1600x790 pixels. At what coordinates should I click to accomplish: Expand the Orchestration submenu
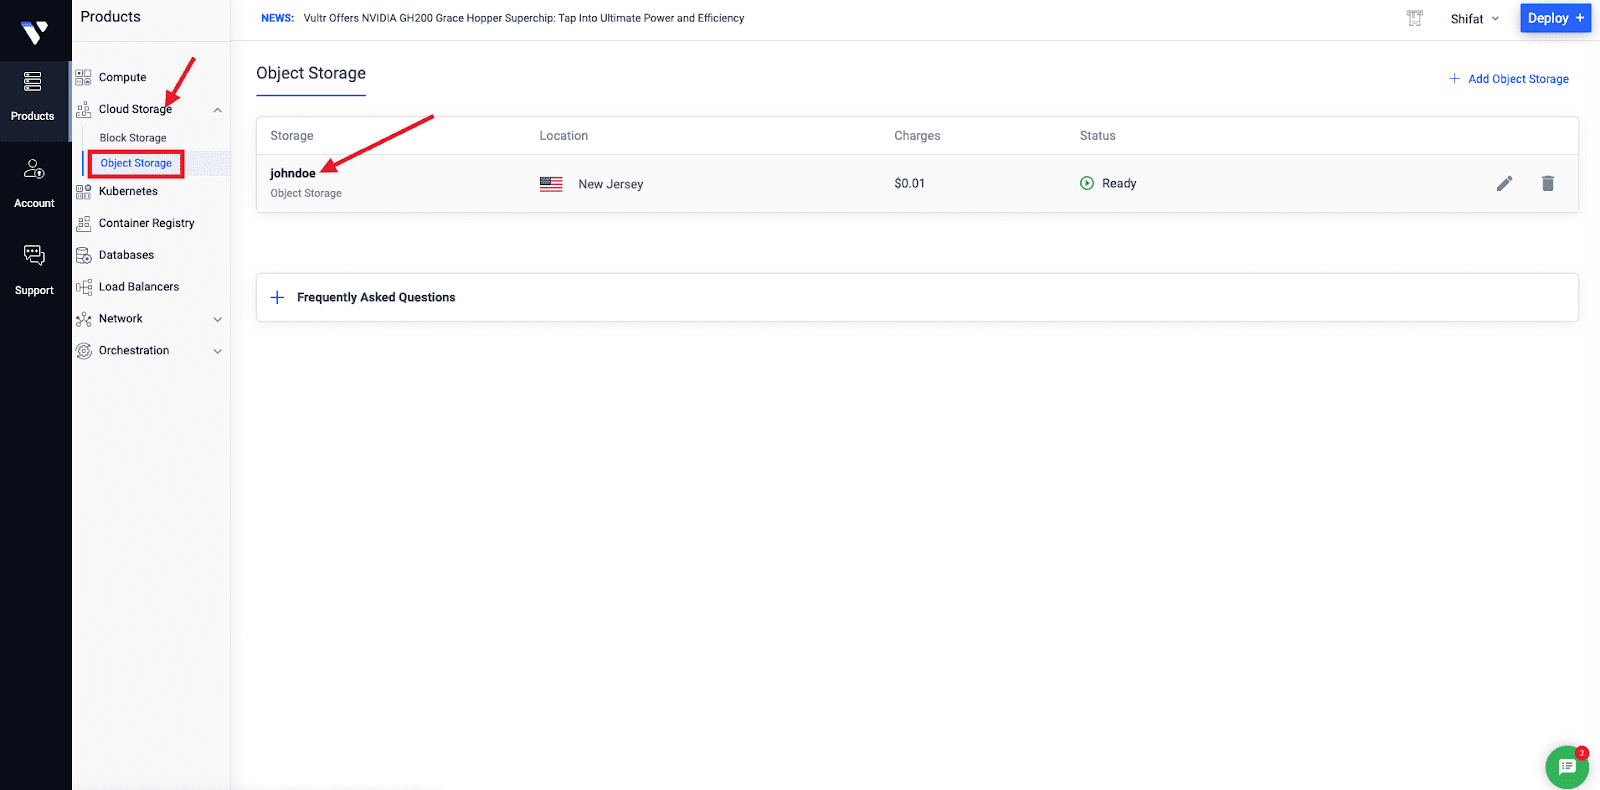(217, 351)
